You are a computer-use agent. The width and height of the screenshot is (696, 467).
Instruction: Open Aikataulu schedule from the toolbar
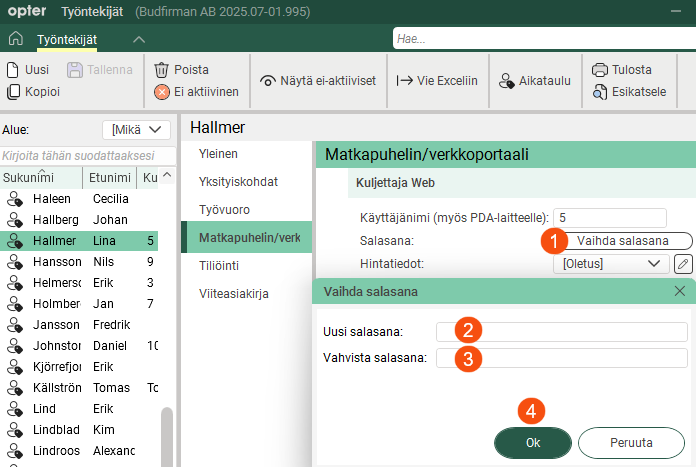pyautogui.click(x=506, y=81)
